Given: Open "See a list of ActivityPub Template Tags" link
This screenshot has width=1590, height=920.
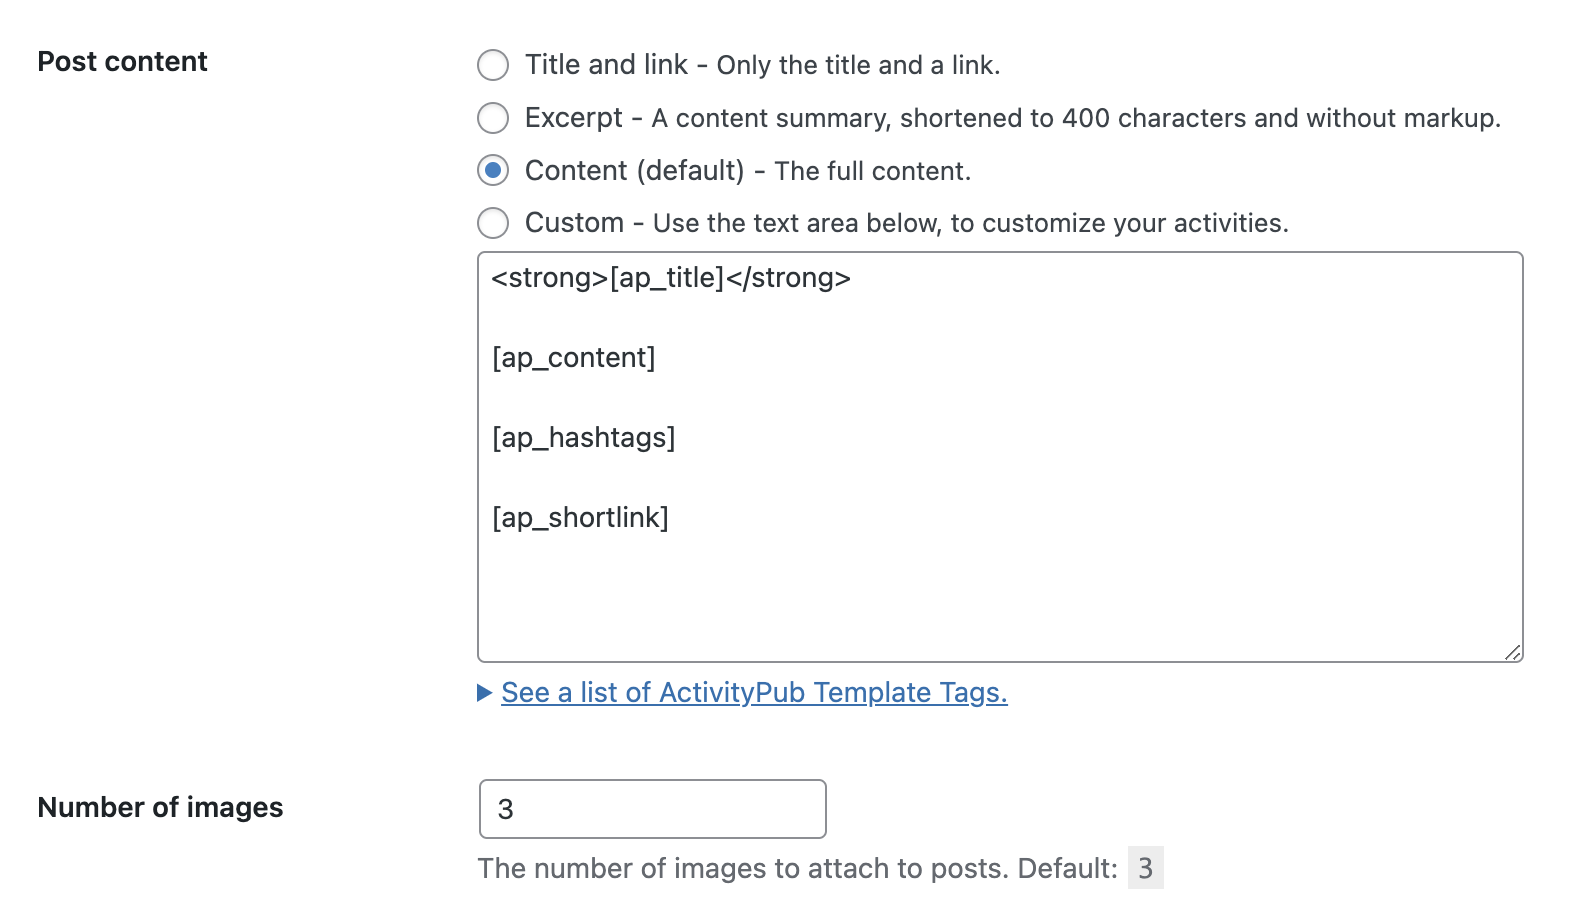Looking at the screenshot, I should tap(754, 692).
